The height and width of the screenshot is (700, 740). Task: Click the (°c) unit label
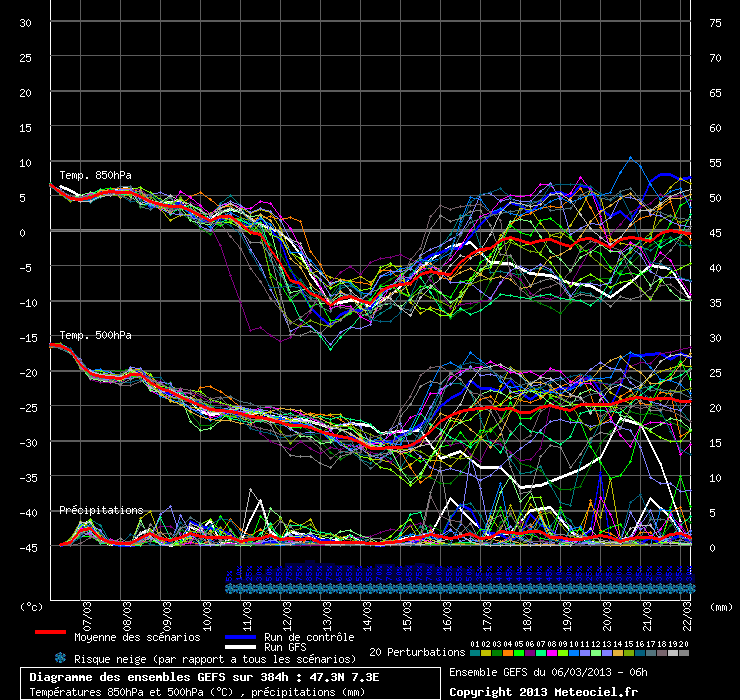coord(32,606)
